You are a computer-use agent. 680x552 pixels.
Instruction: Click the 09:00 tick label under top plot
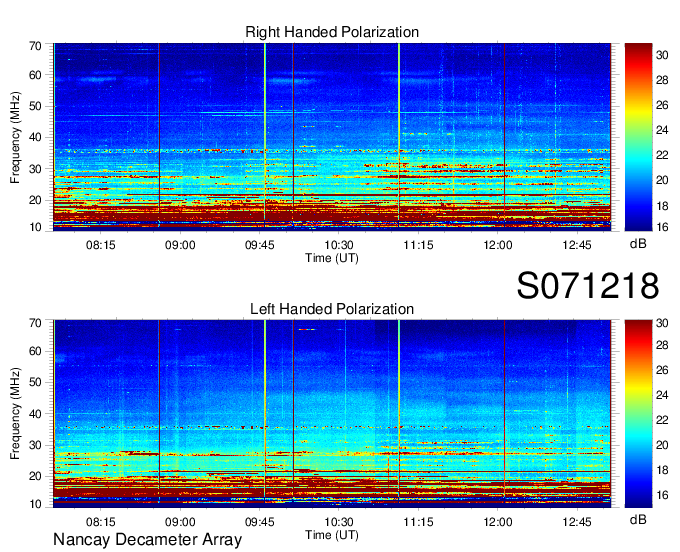point(180,245)
